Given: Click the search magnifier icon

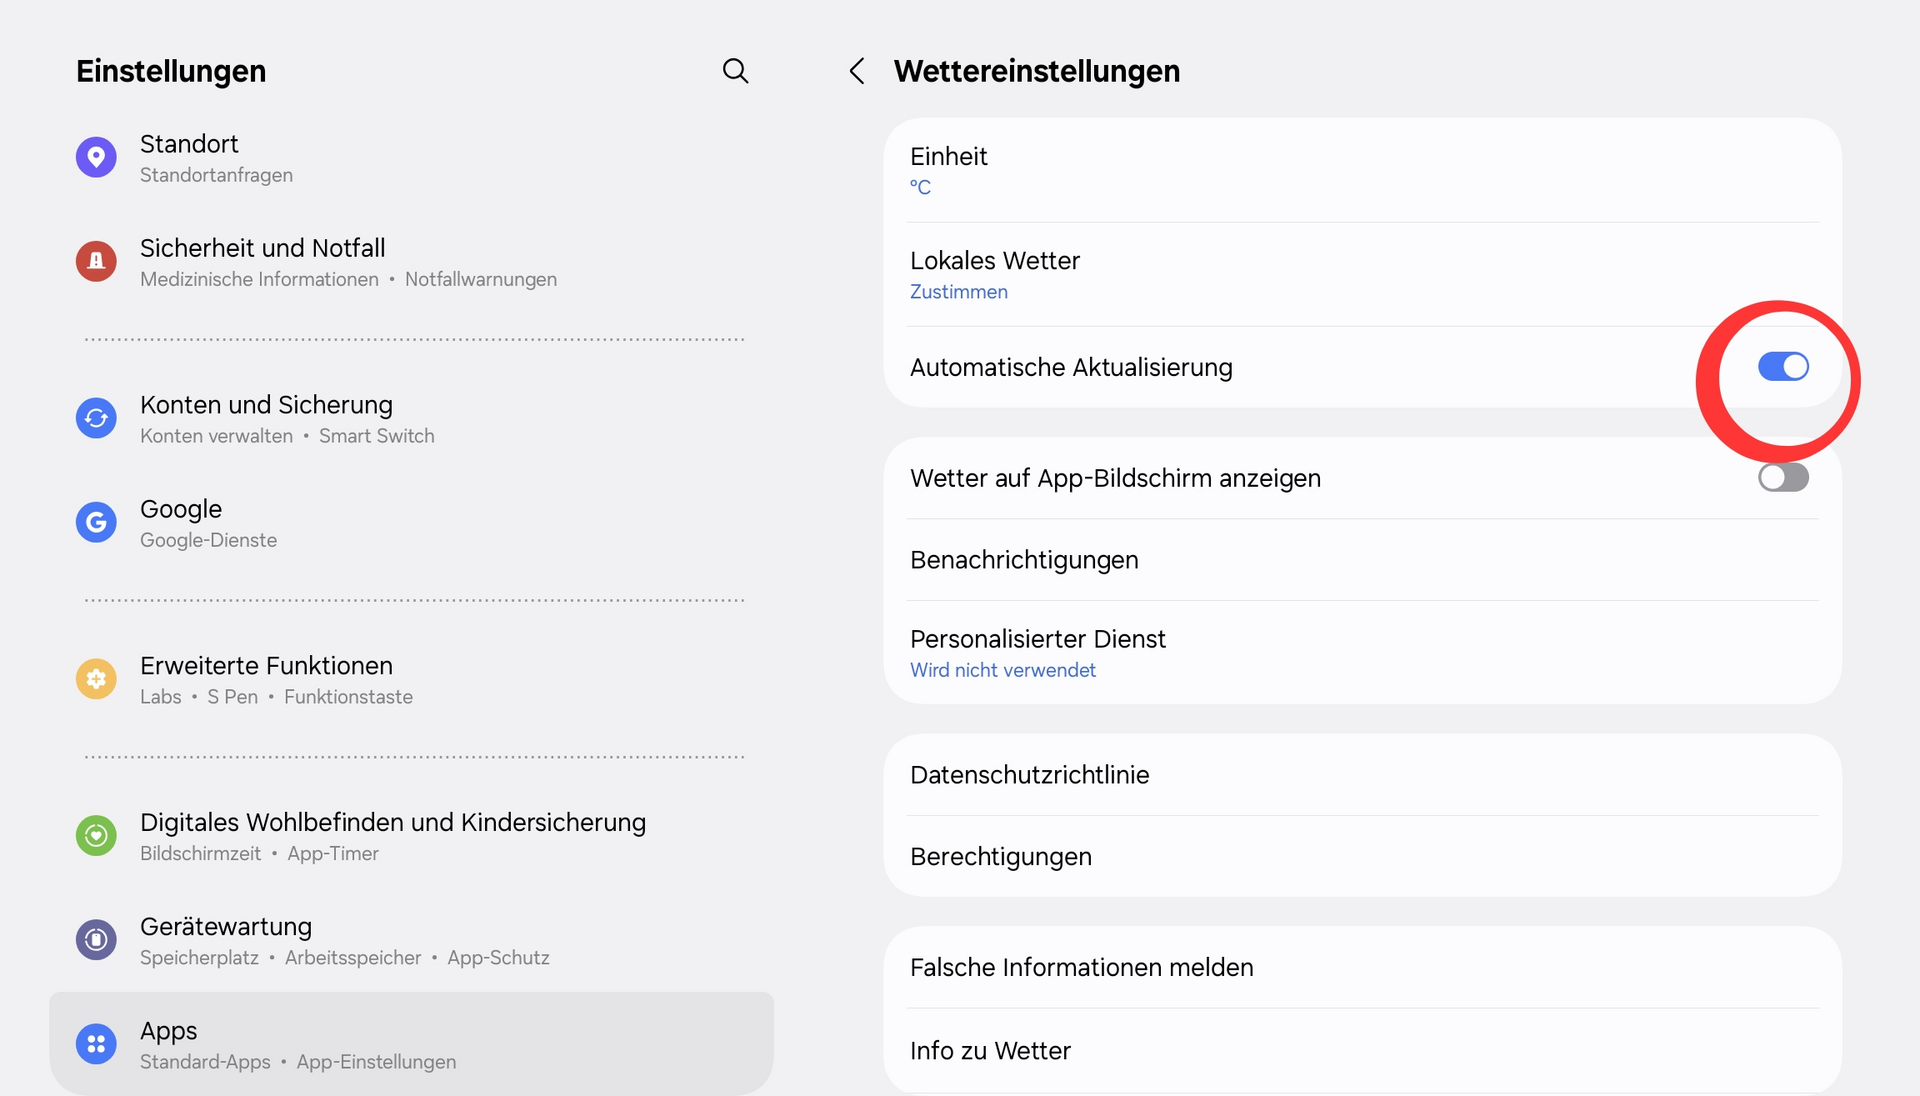Looking at the screenshot, I should [x=735, y=71].
